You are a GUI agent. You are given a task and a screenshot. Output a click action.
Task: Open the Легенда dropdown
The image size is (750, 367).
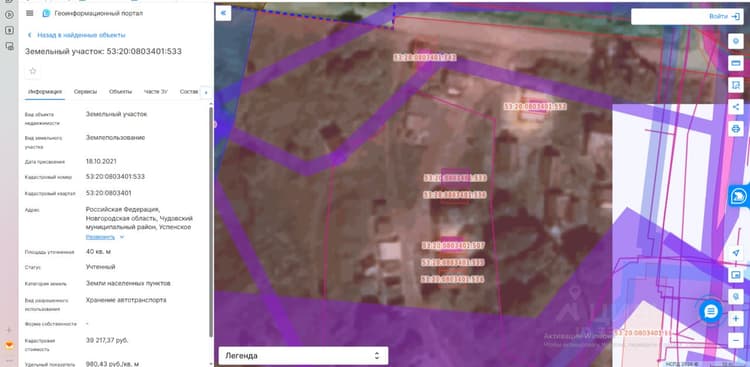[303, 356]
